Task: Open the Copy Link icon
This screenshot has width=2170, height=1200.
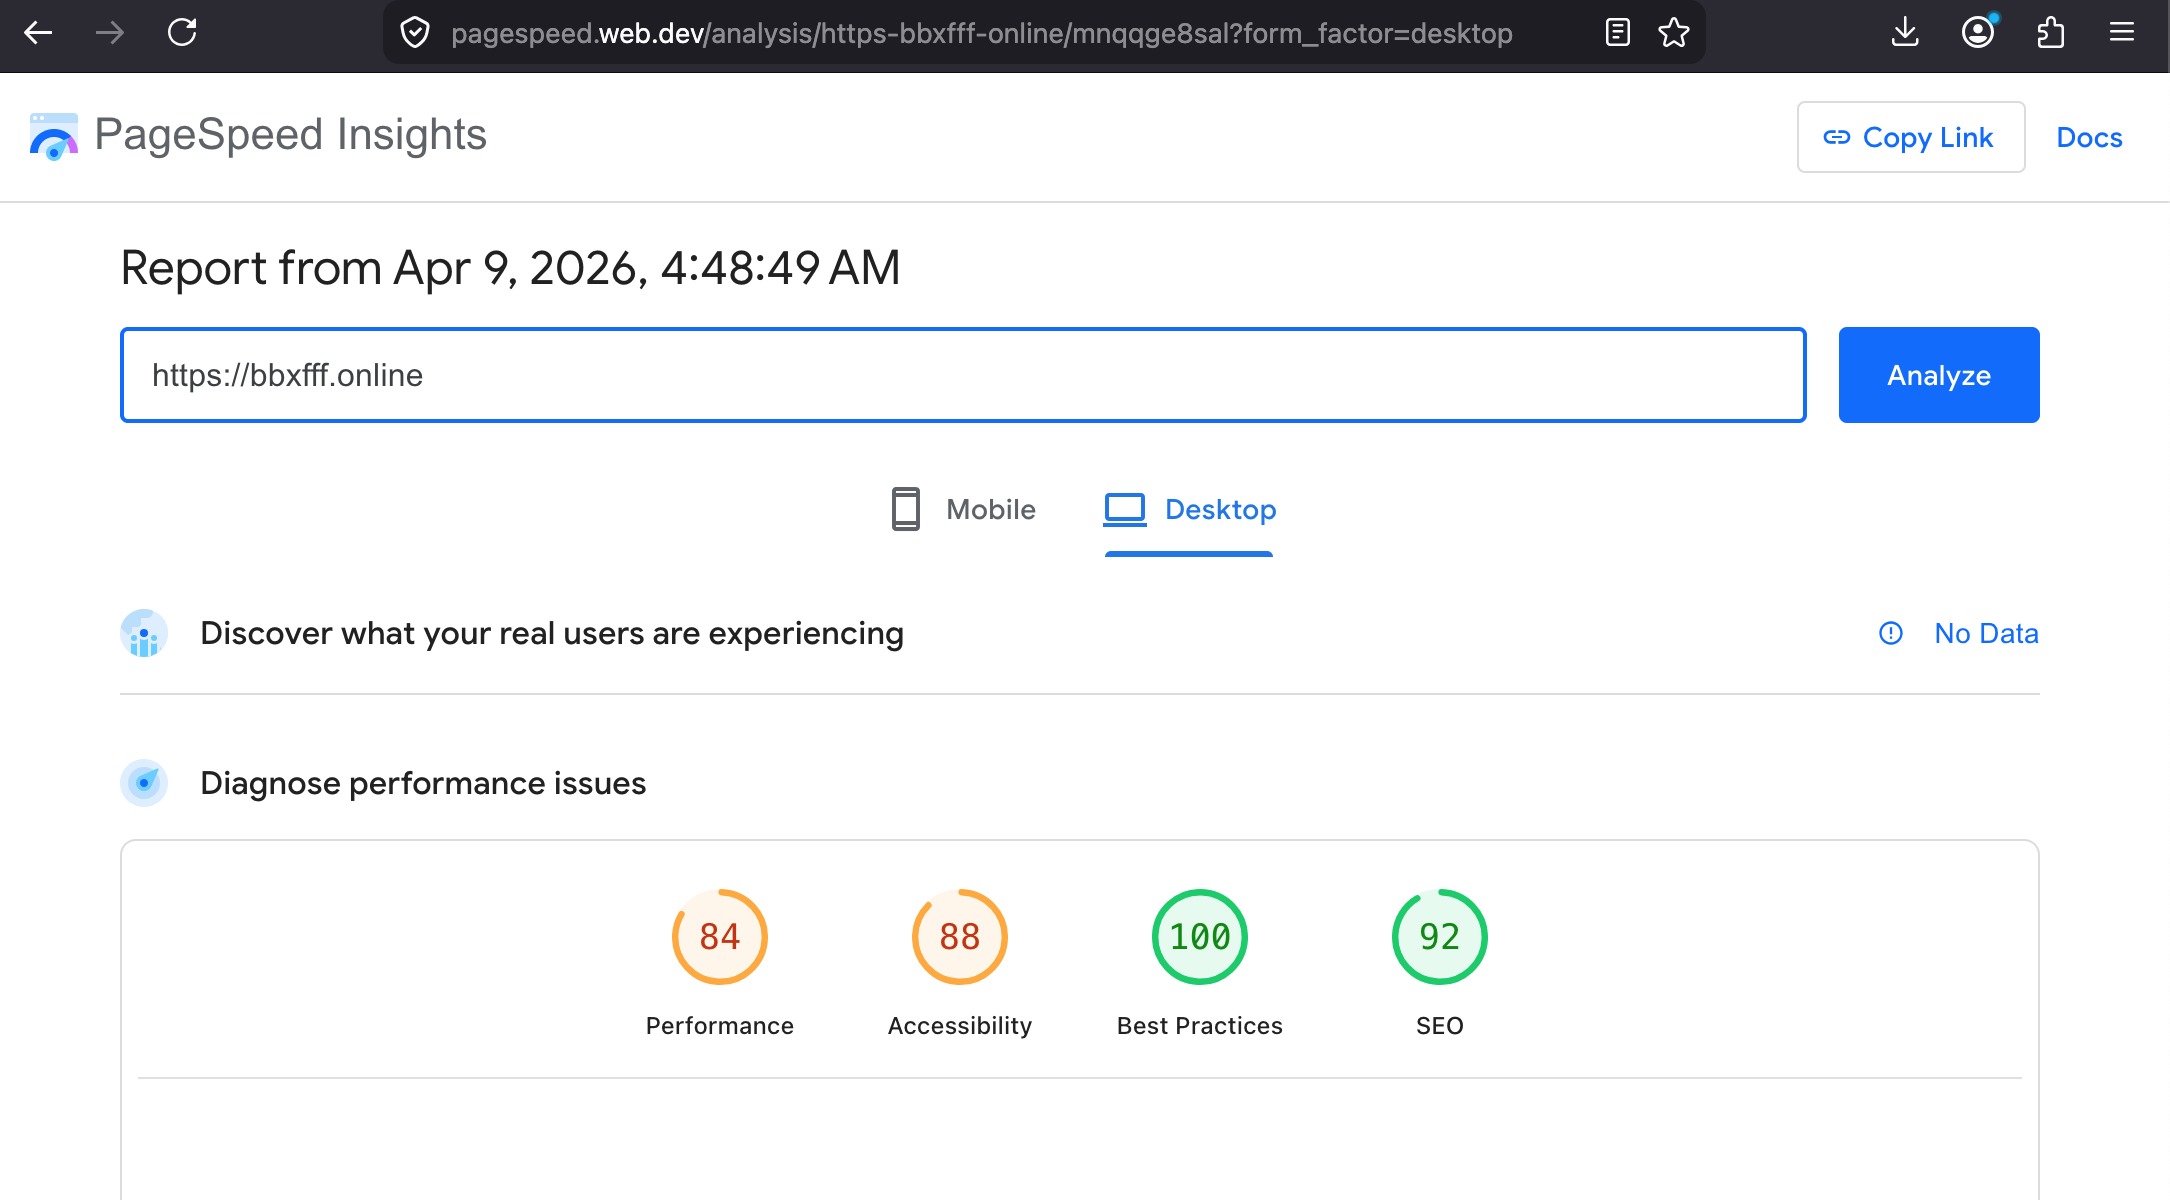Action: 1838,137
